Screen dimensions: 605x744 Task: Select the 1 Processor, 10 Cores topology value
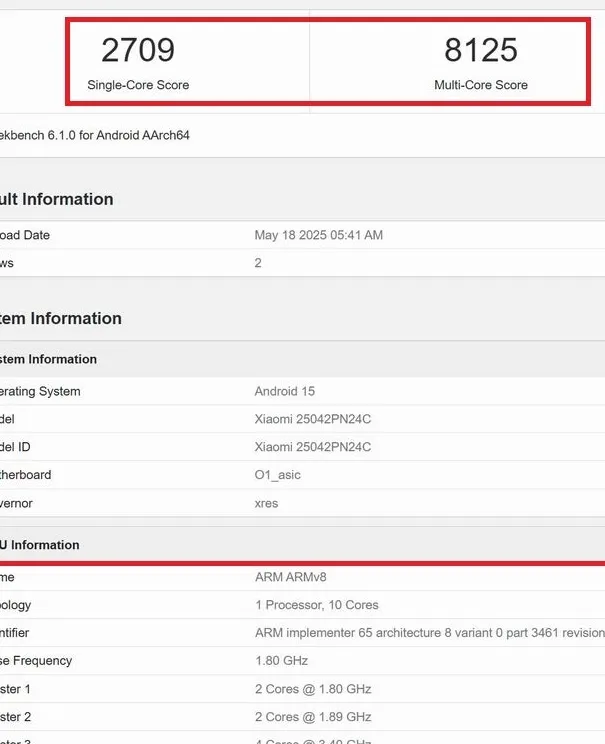(x=317, y=605)
